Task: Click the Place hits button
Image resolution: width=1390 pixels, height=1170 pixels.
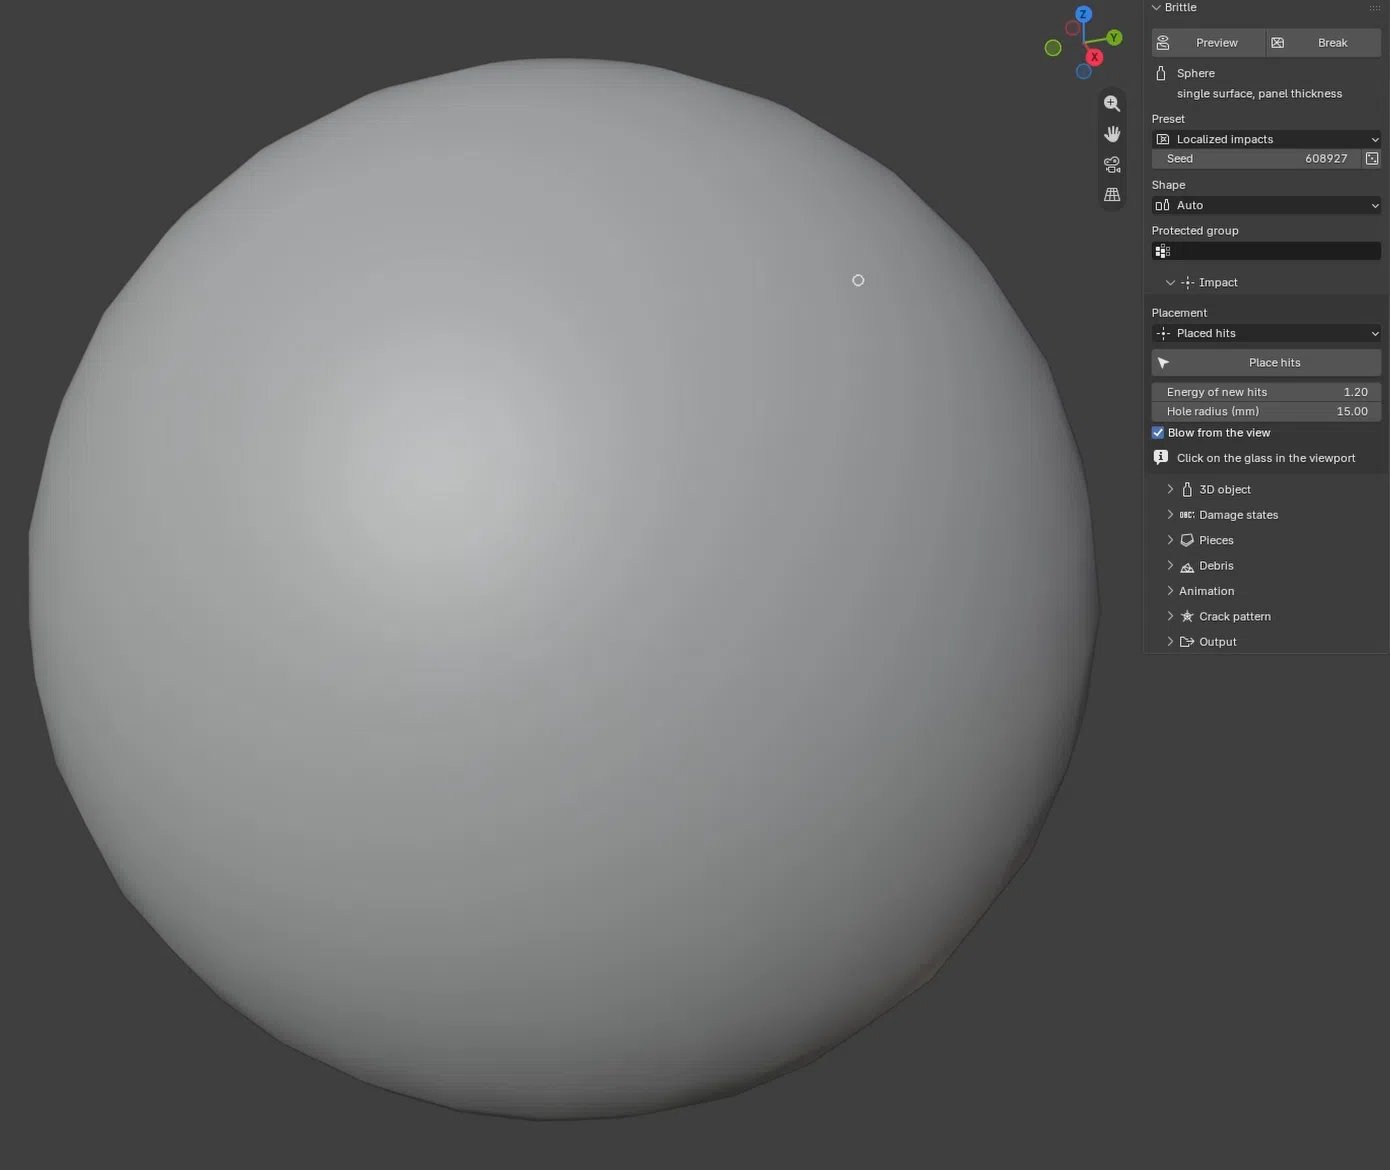Action: click(x=1266, y=363)
